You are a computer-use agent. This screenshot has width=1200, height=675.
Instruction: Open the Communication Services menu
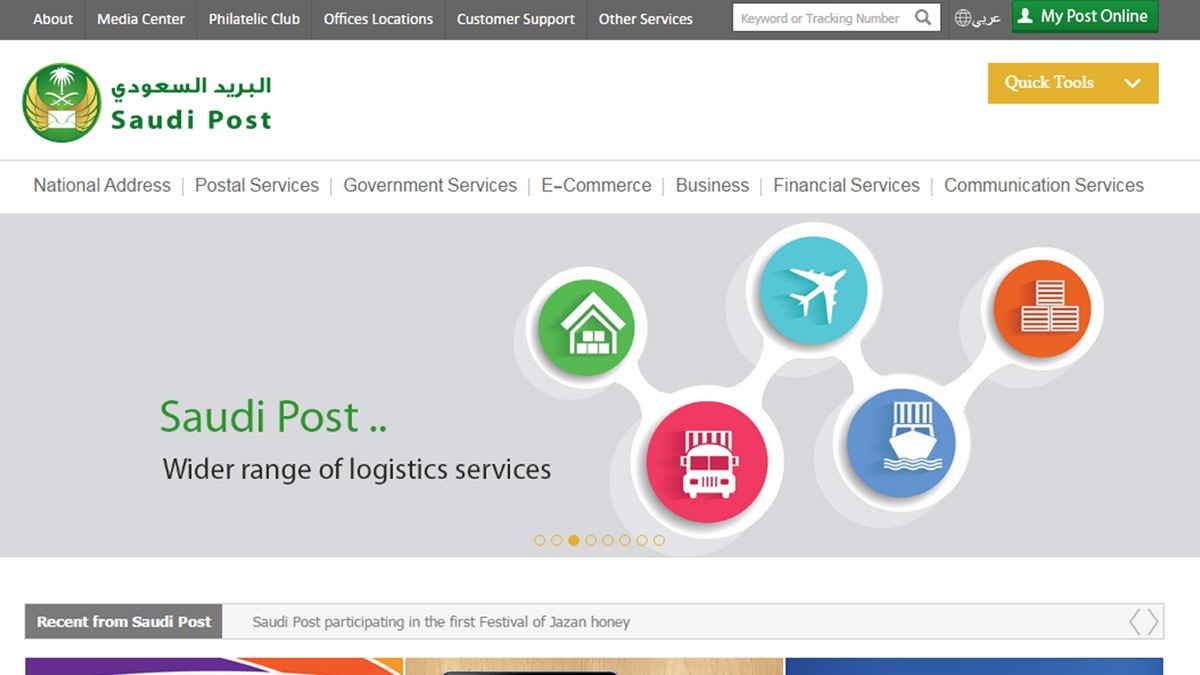point(1044,185)
